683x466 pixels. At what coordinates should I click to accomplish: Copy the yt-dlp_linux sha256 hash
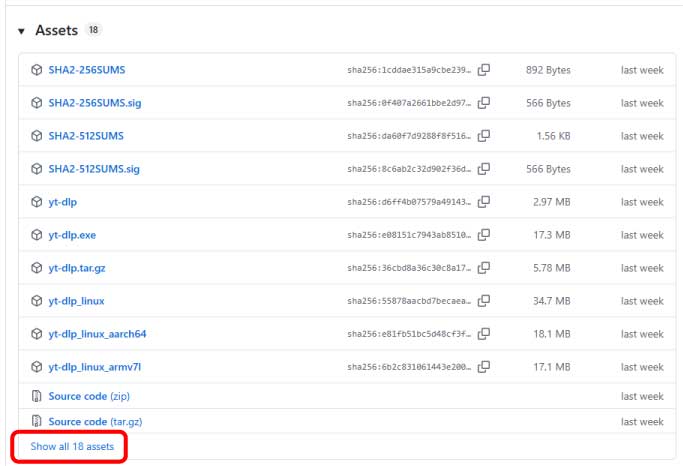coord(484,301)
